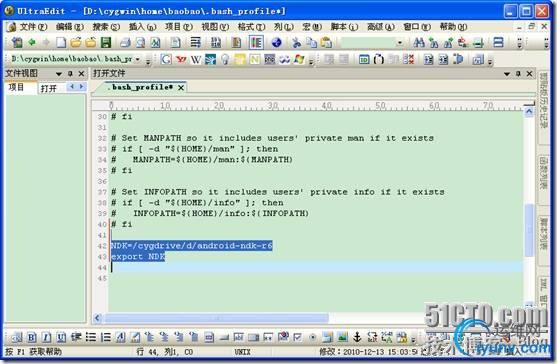This screenshot has width=557, height=364.
Task: Click comment line 37 Set INFOPATH
Action: [x=278, y=192]
